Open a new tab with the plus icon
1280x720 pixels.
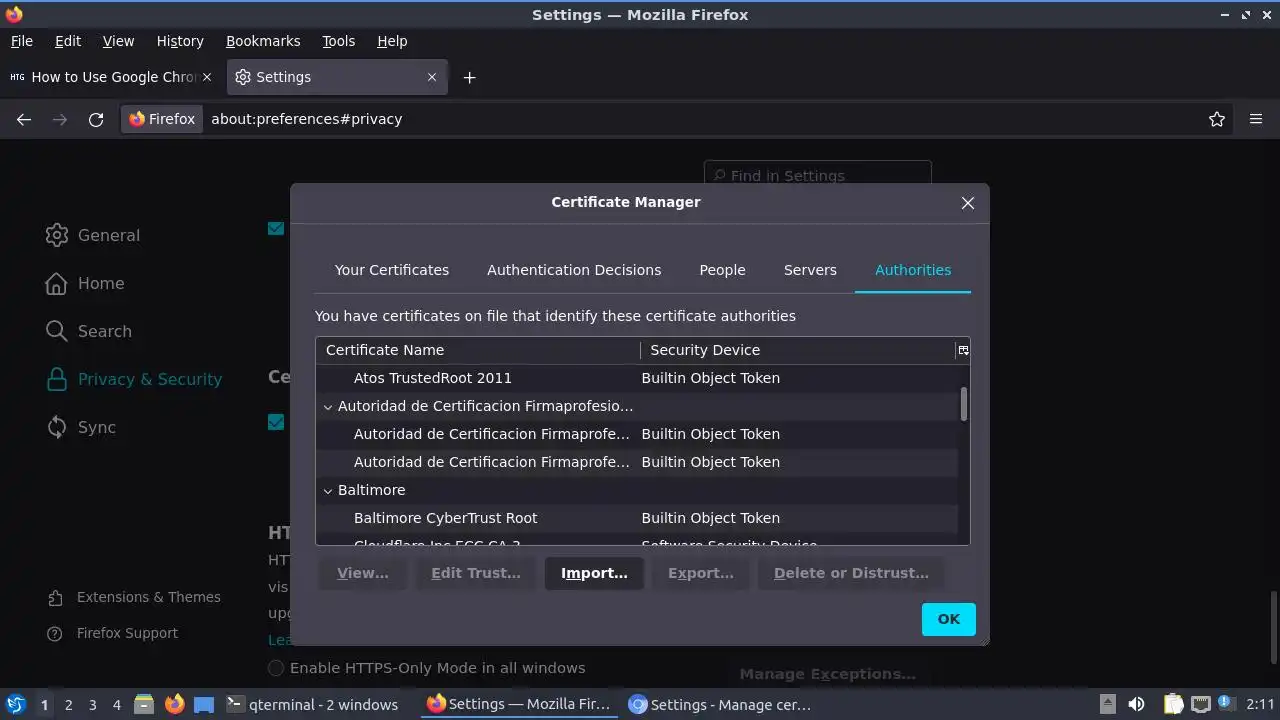[469, 77]
